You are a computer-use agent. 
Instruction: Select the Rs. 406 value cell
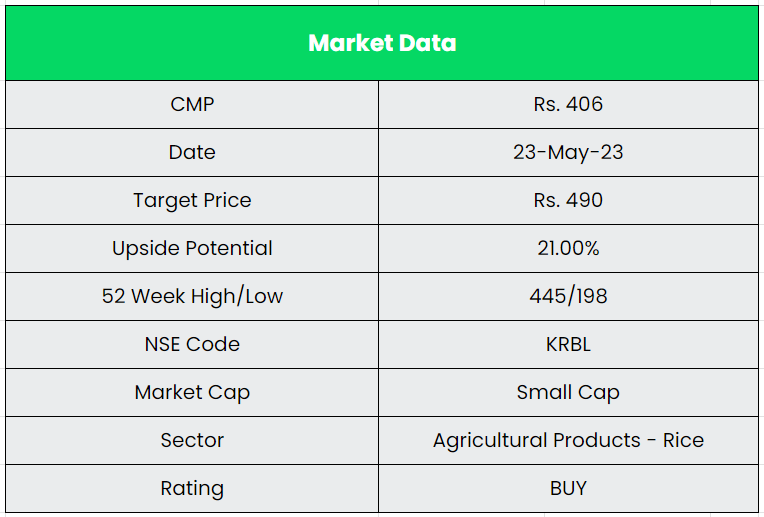568,104
